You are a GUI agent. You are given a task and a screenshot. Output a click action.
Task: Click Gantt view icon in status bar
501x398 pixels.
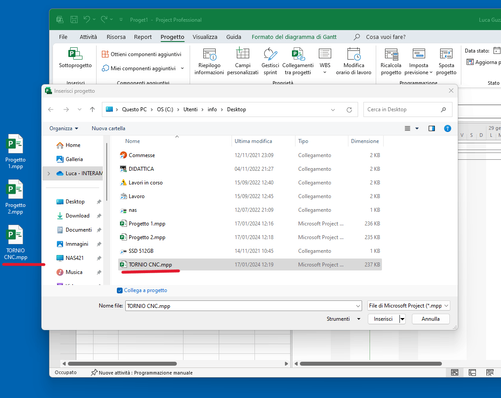click(x=455, y=372)
